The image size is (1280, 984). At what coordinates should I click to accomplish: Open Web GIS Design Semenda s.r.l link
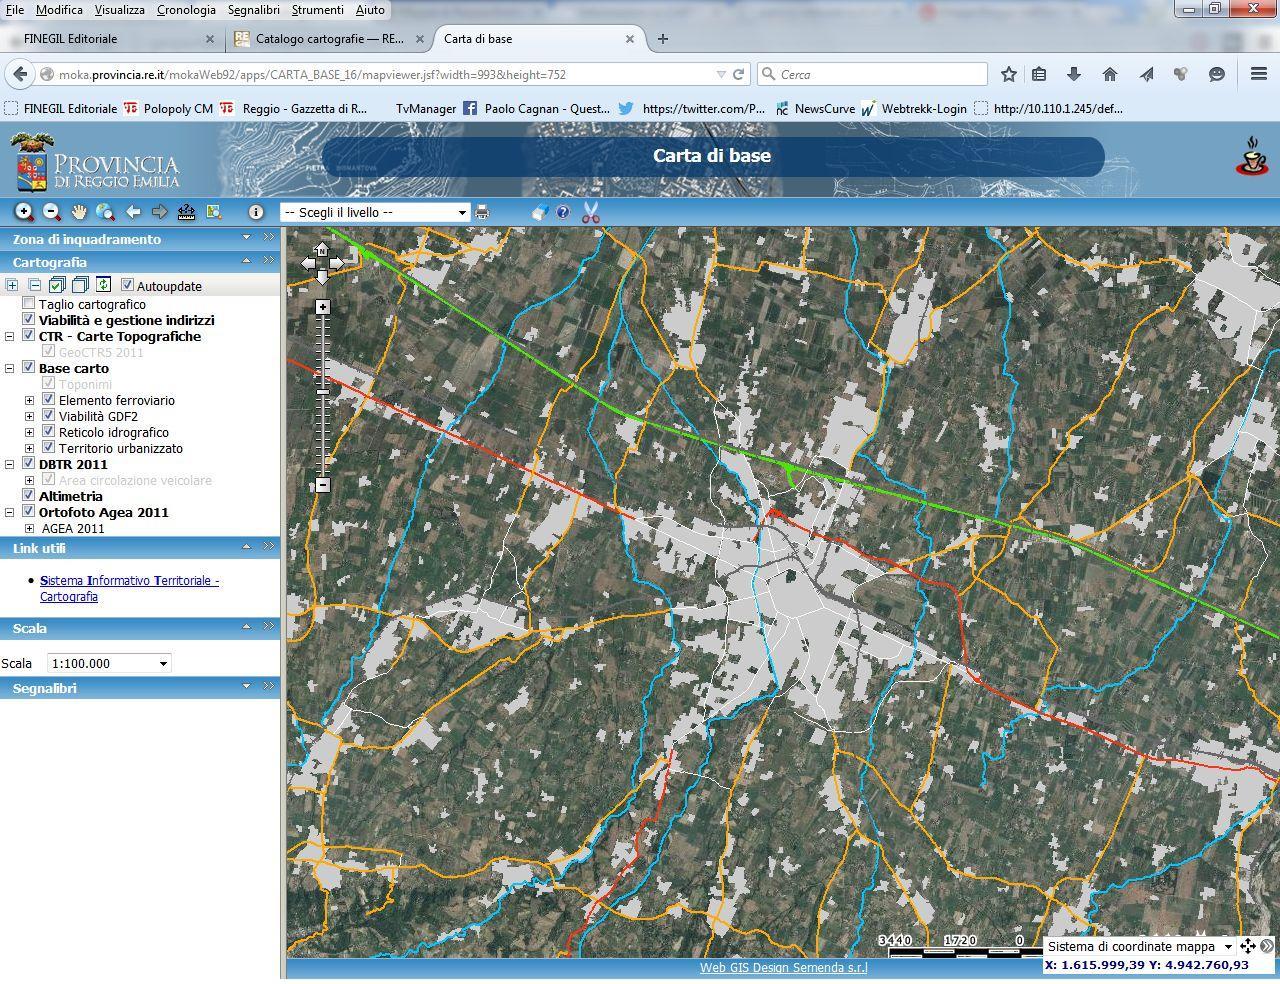point(783,967)
